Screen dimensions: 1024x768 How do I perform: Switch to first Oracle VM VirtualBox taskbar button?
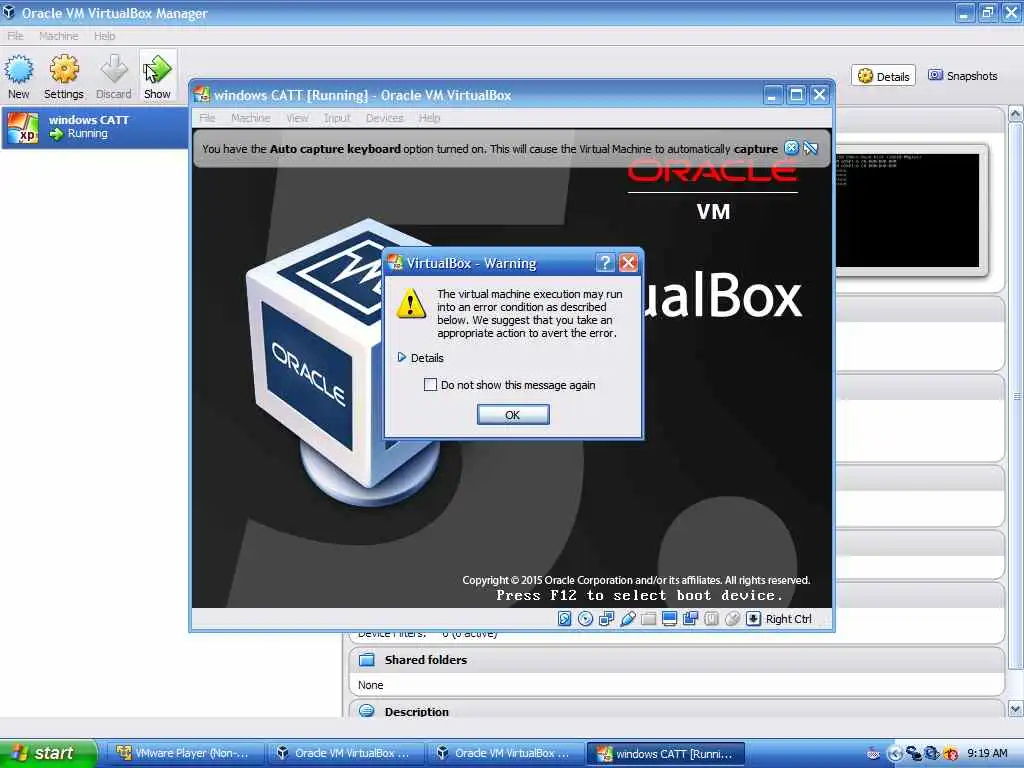[x=345, y=753]
